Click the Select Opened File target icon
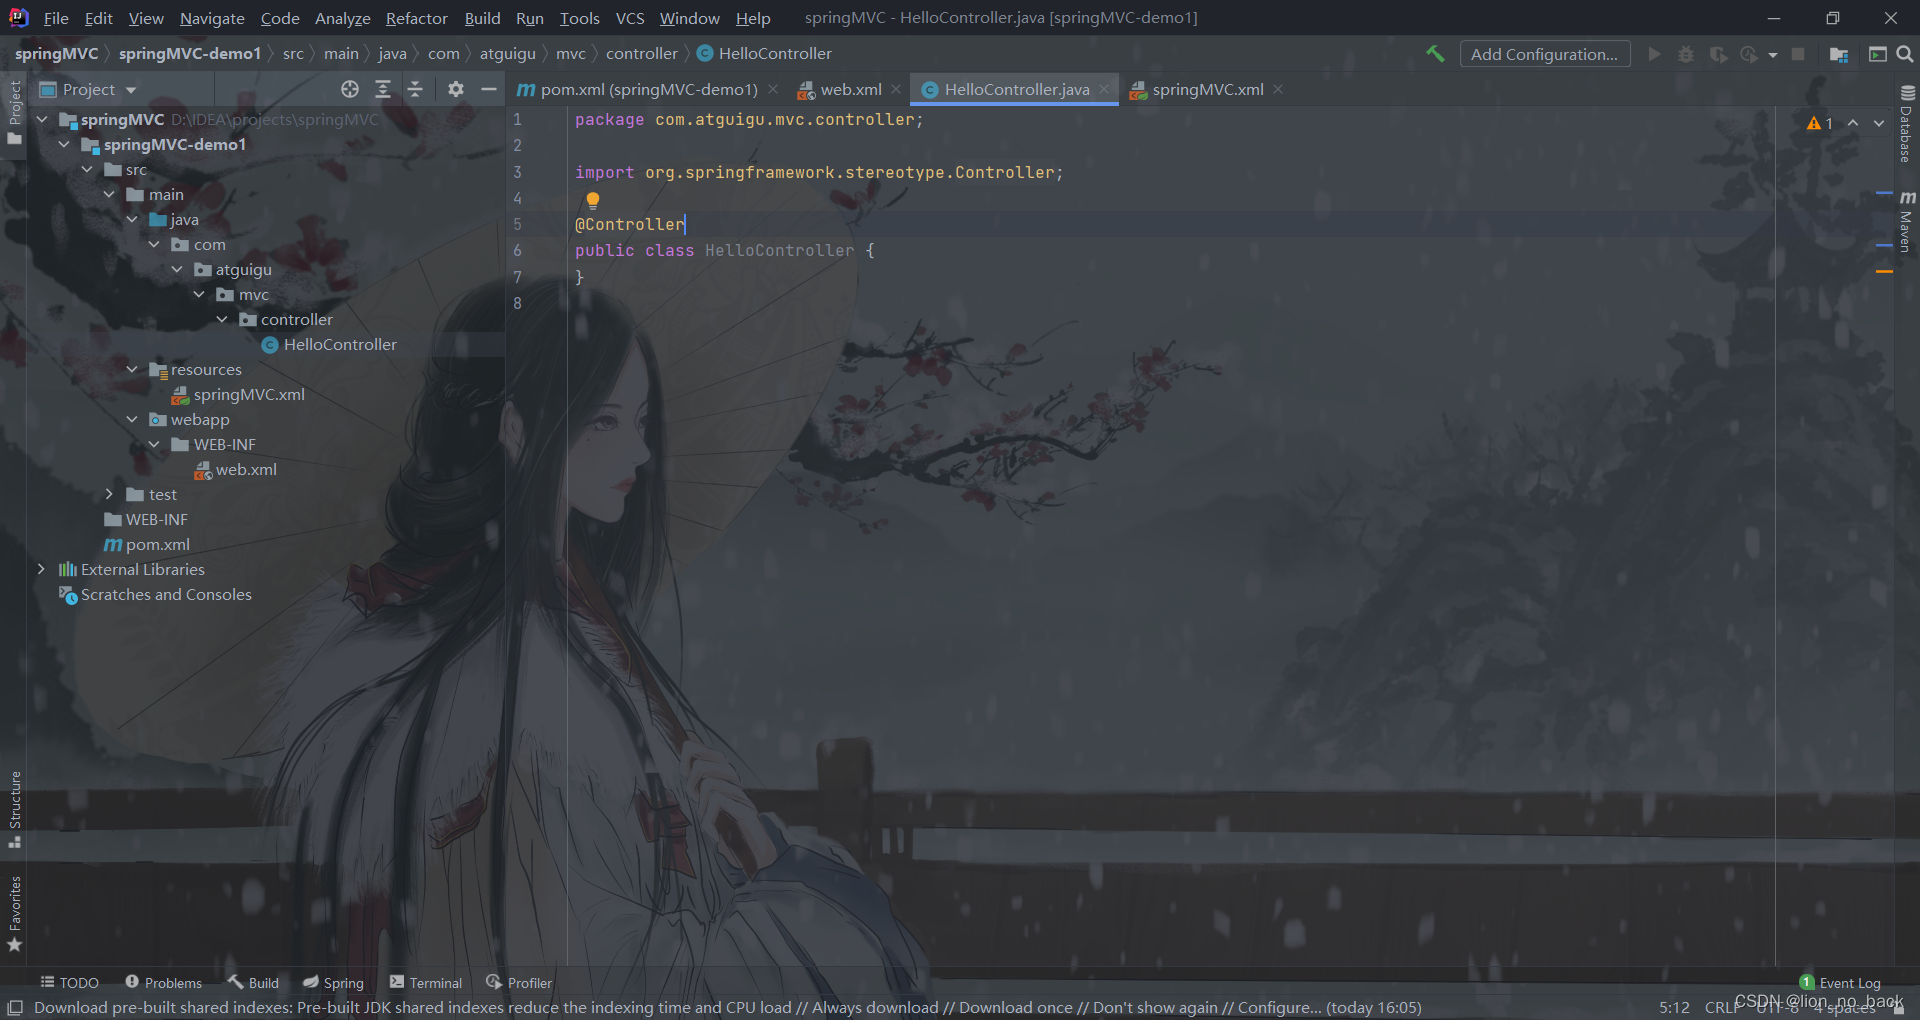Screen dimensions: 1920x1020 pos(349,89)
